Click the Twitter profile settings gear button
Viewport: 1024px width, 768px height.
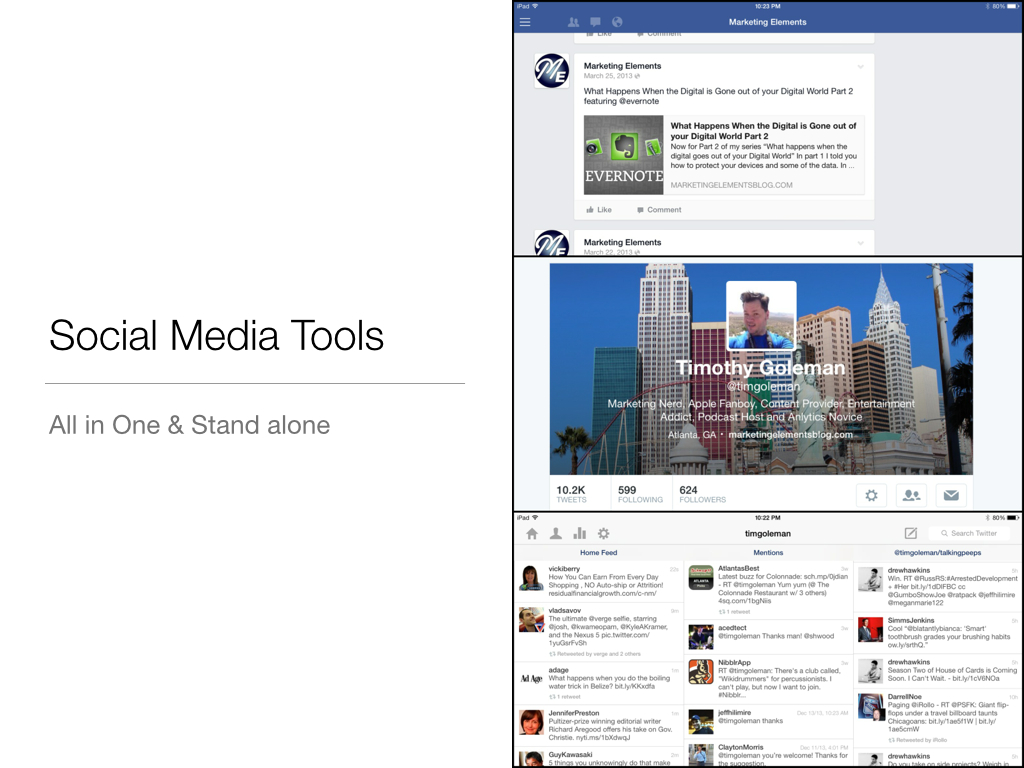(871, 494)
